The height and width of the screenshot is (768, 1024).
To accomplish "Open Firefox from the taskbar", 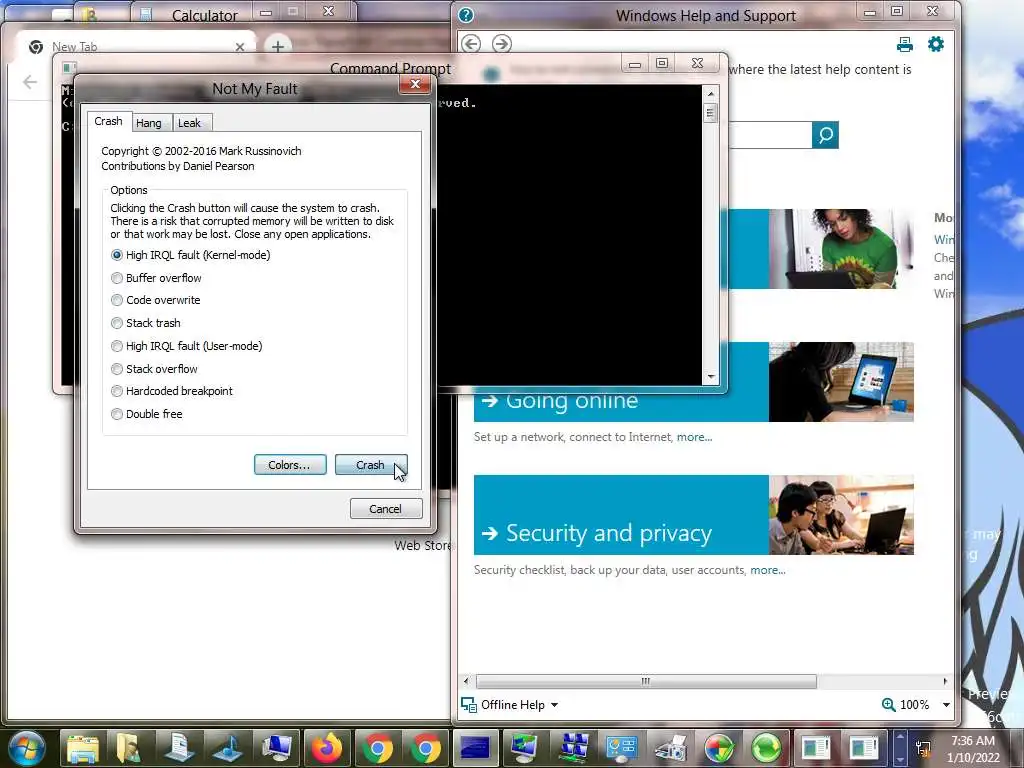I will pyautogui.click(x=326, y=748).
